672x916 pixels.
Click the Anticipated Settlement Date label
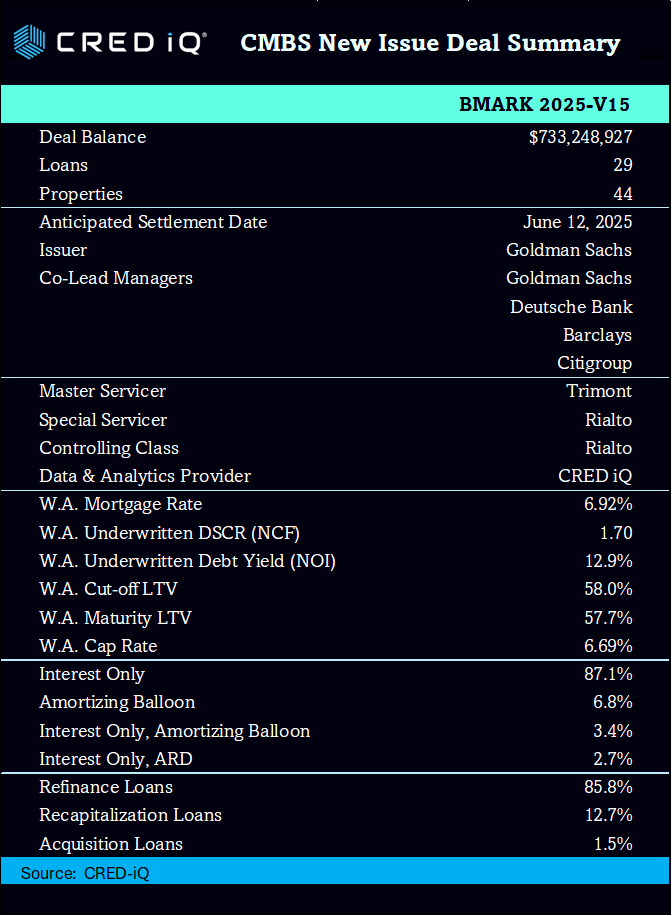153,222
